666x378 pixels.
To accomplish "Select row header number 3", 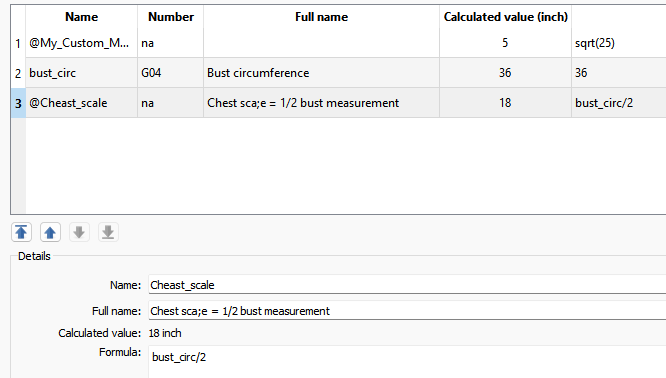I will coord(18,103).
